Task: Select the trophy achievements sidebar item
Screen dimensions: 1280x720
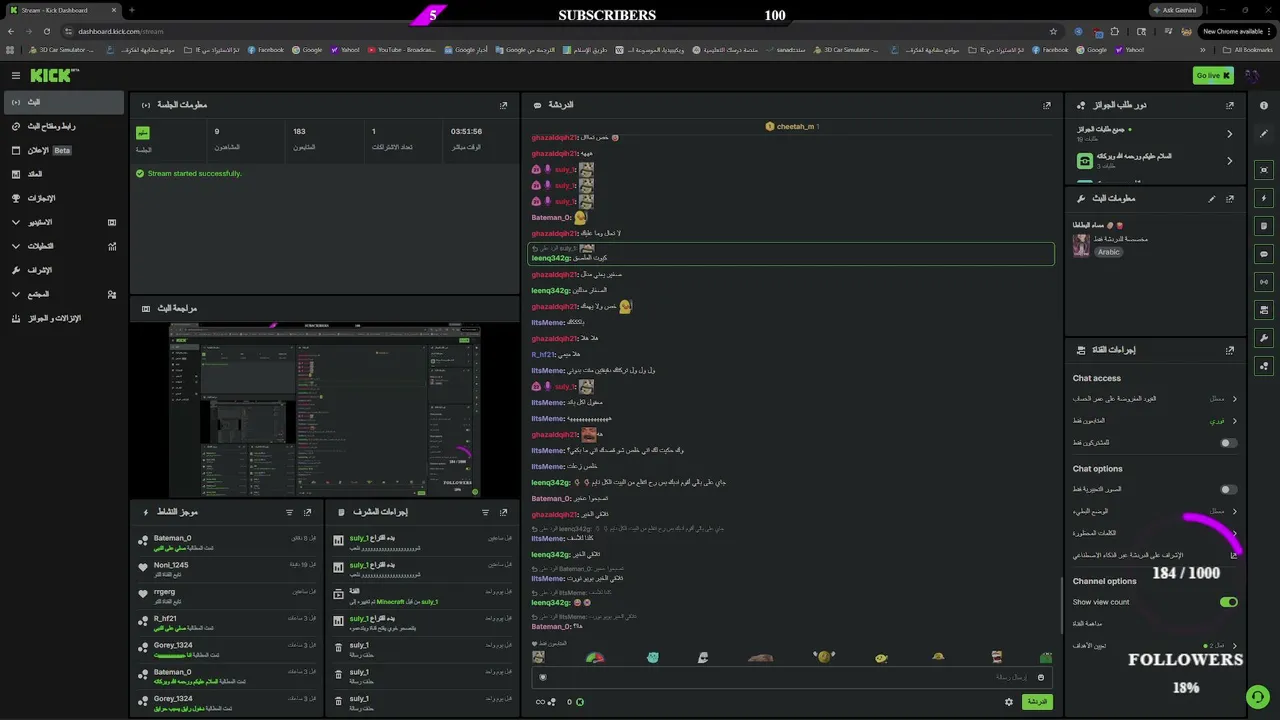Action: click(63, 198)
